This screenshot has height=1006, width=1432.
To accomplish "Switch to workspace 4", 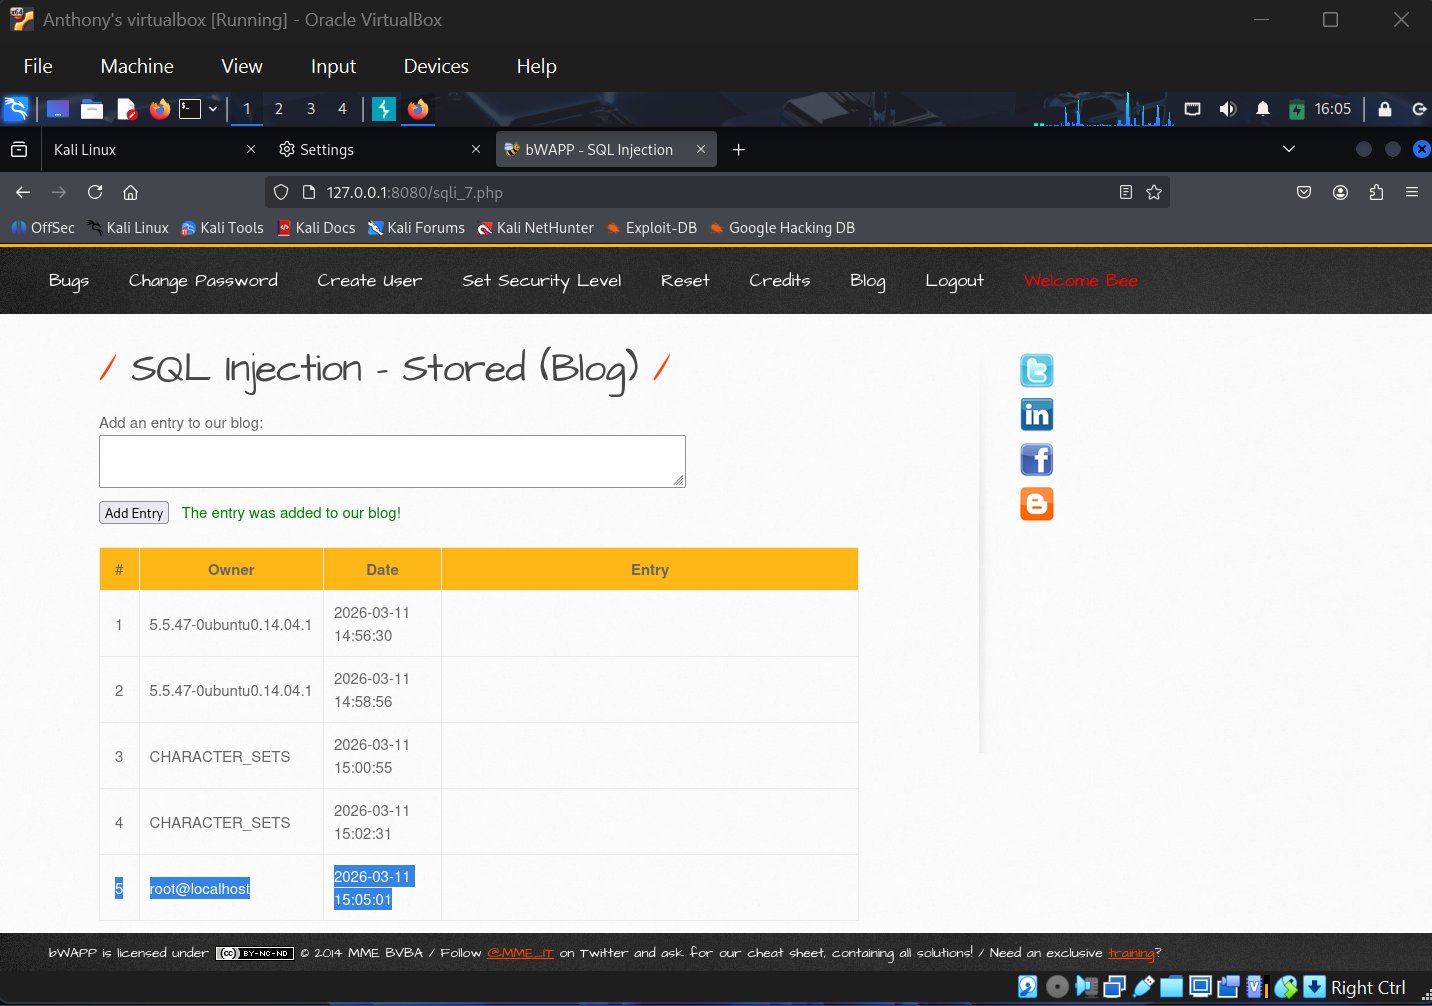I will [342, 109].
